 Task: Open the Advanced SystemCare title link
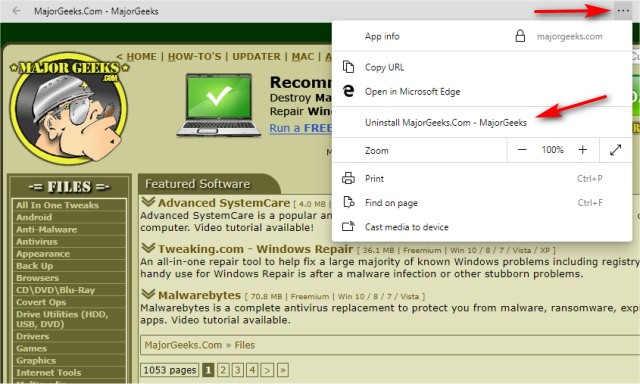click(224, 203)
